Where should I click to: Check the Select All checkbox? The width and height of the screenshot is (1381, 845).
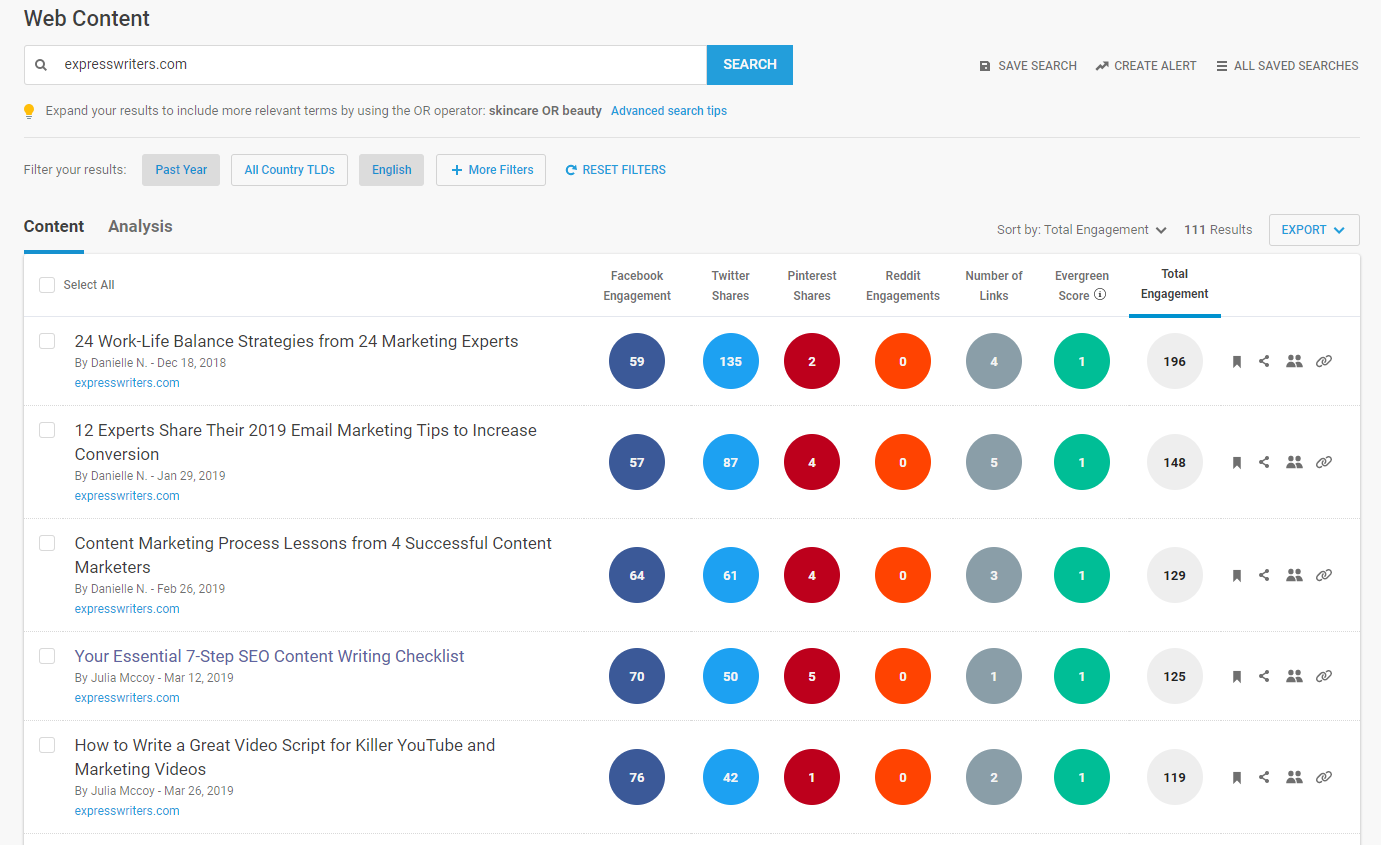47,285
